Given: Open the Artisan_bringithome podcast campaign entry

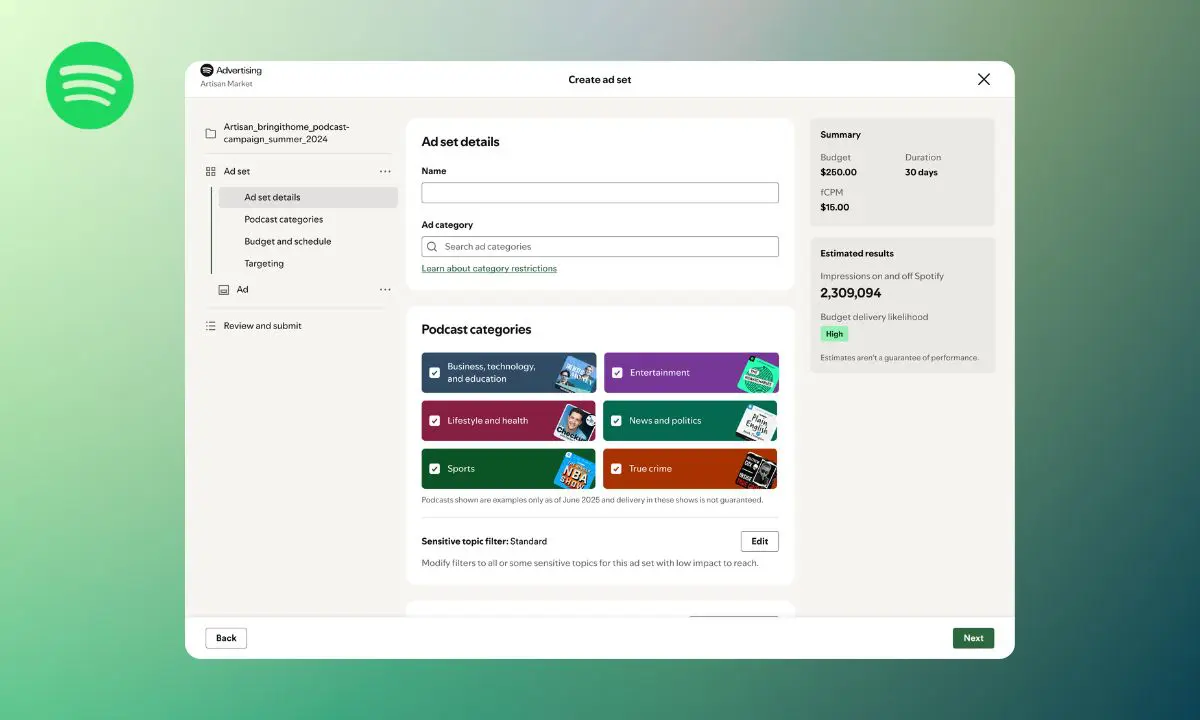Looking at the screenshot, I should [287, 133].
